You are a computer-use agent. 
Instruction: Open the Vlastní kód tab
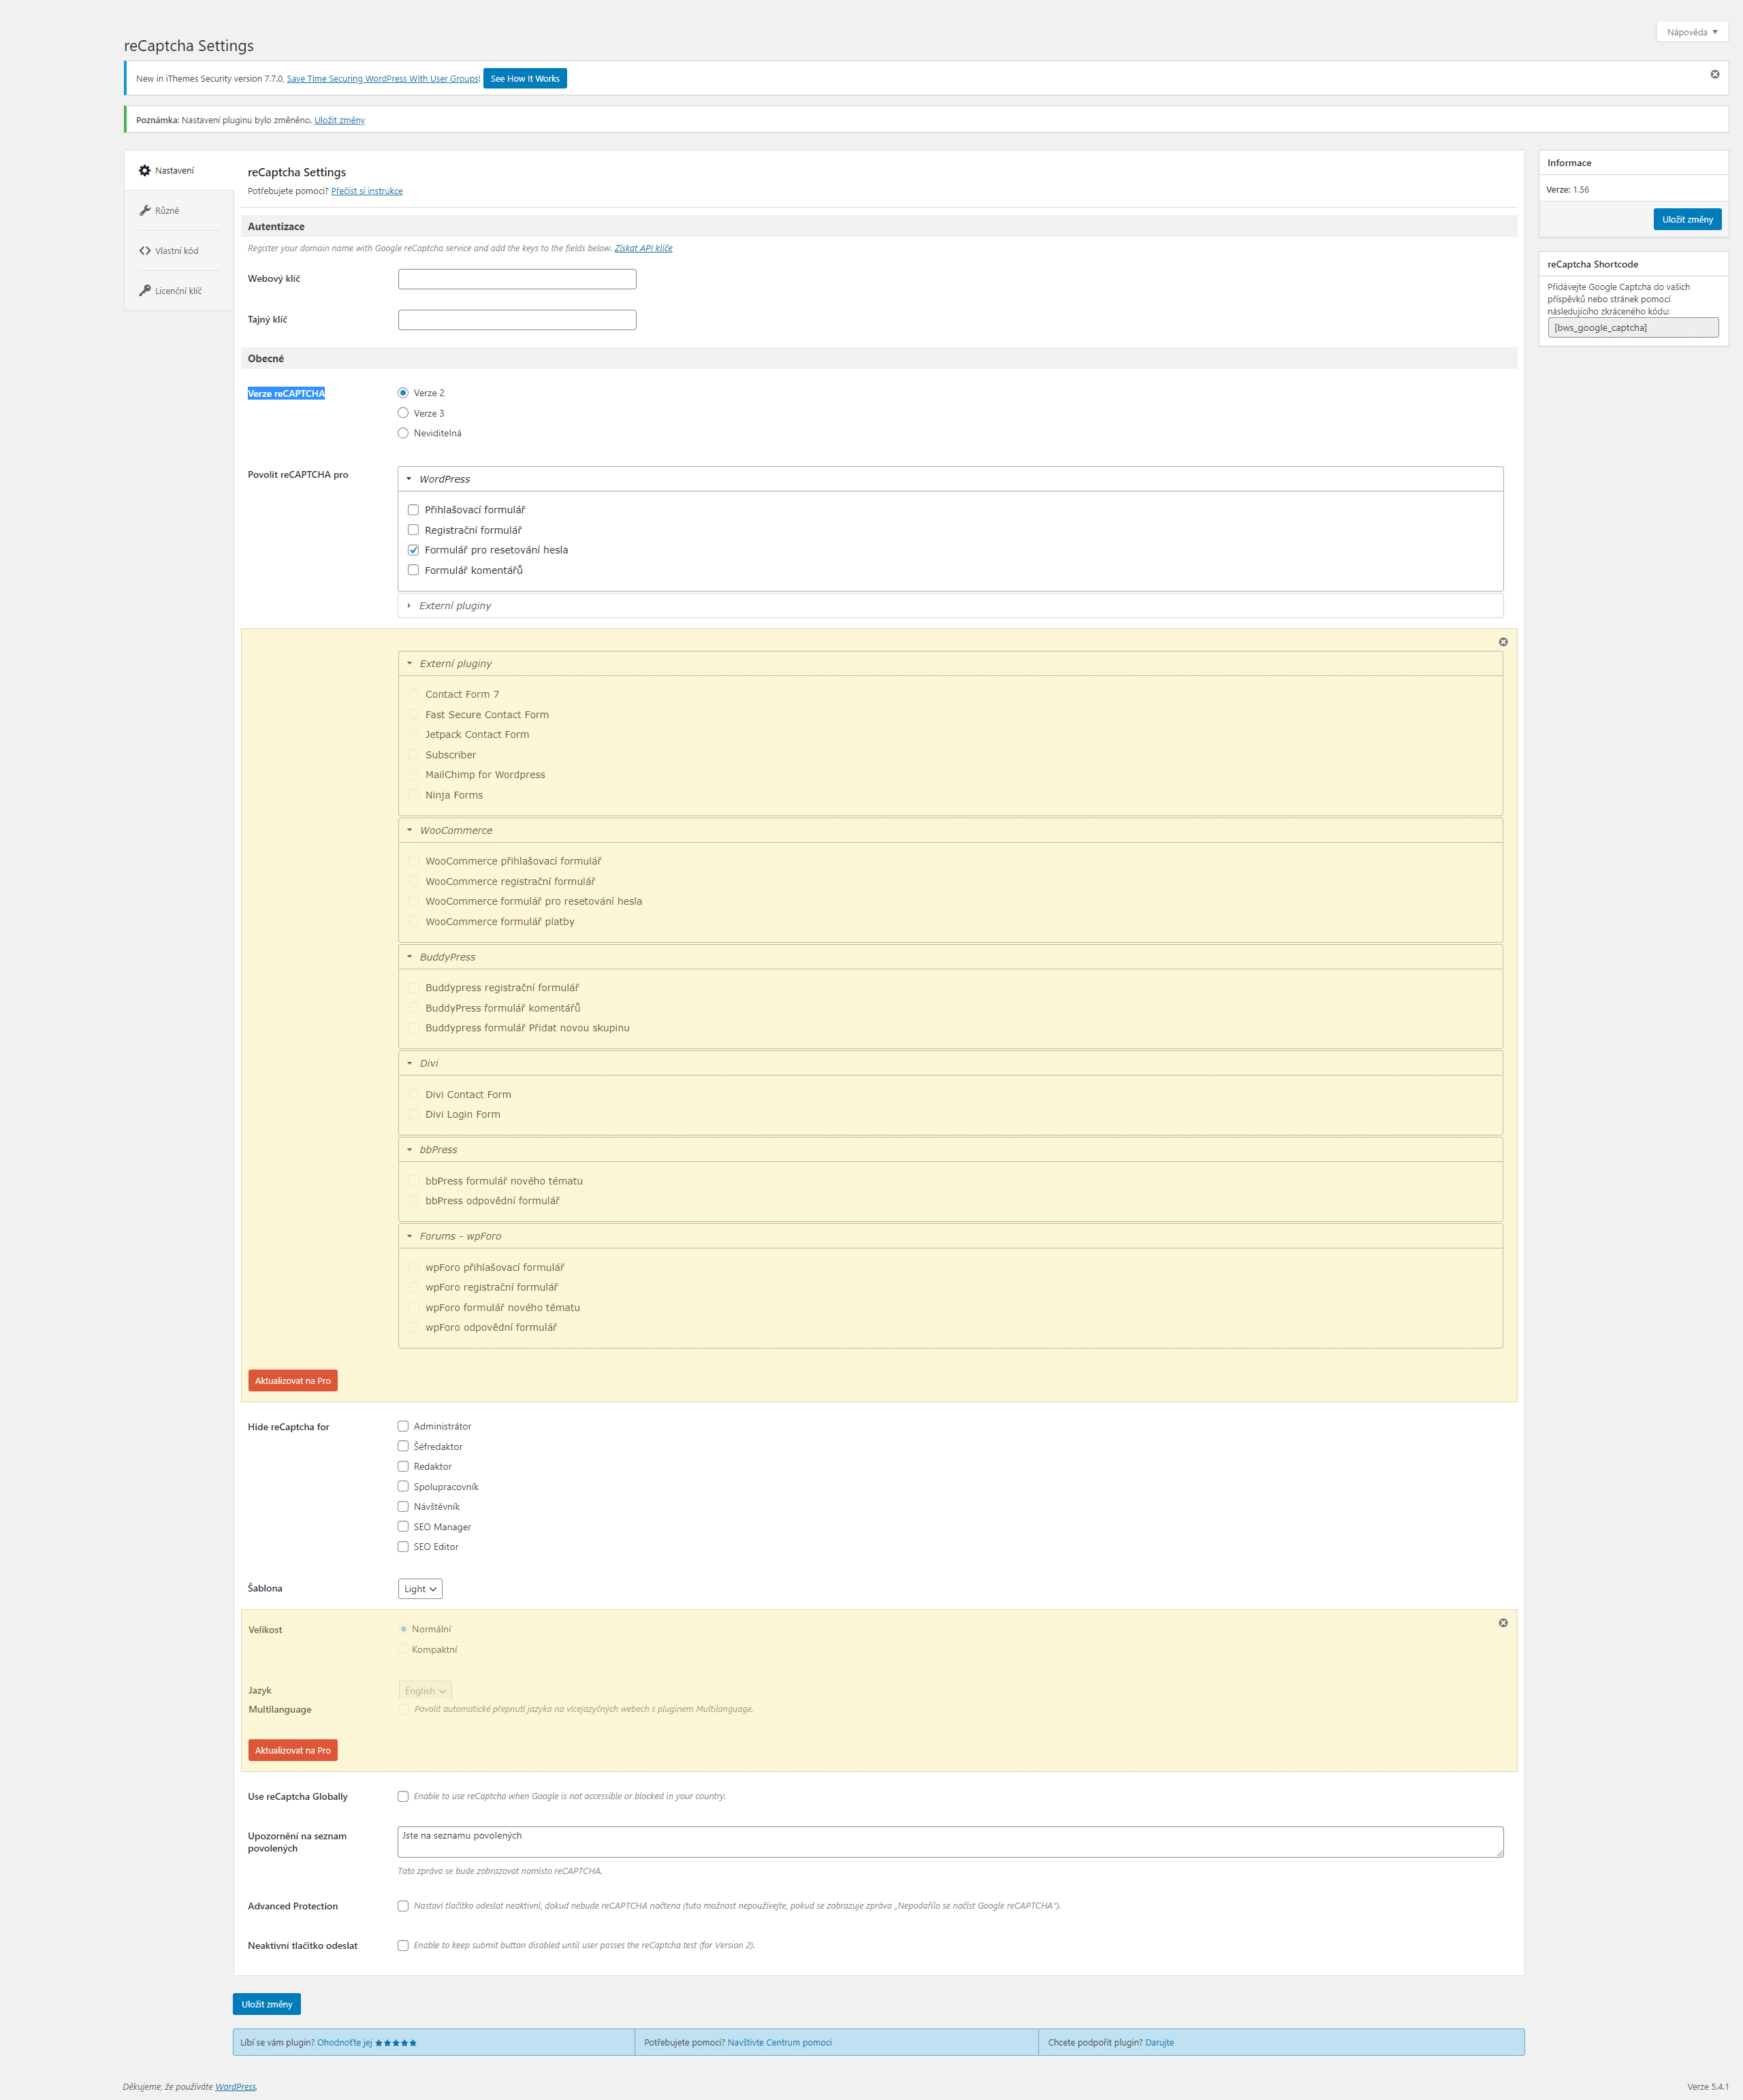tap(178, 251)
